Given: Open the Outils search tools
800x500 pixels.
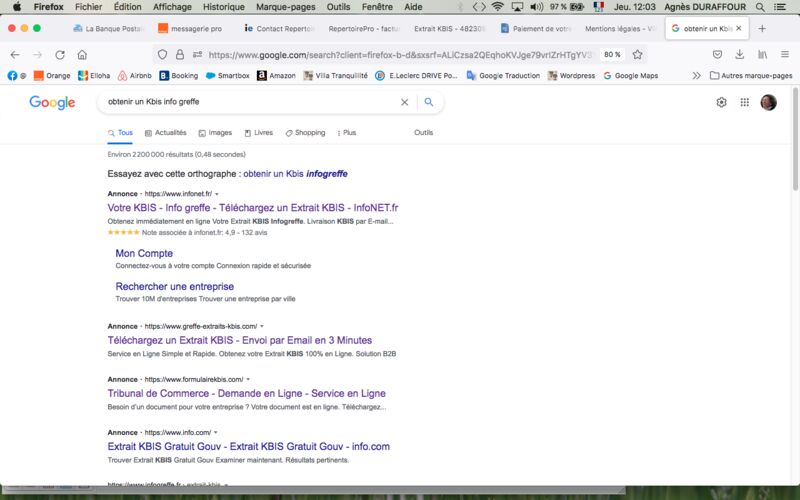Looking at the screenshot, I should click(x=423, y=133).
